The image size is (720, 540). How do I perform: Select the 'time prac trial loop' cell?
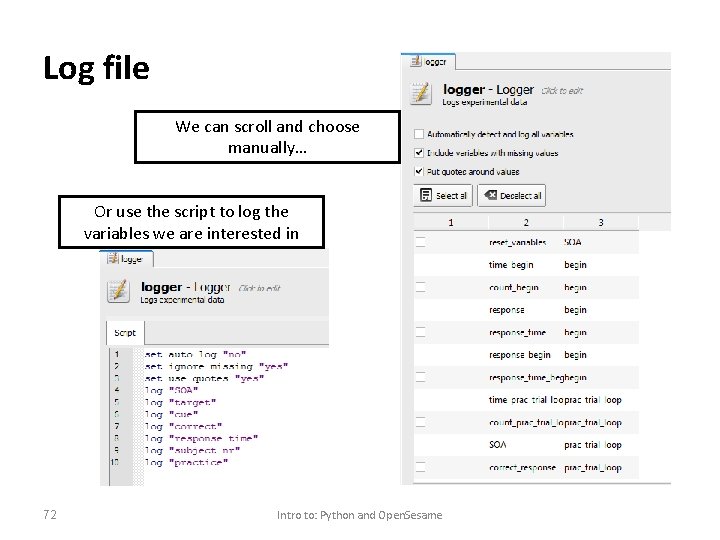tap(526, 400)
